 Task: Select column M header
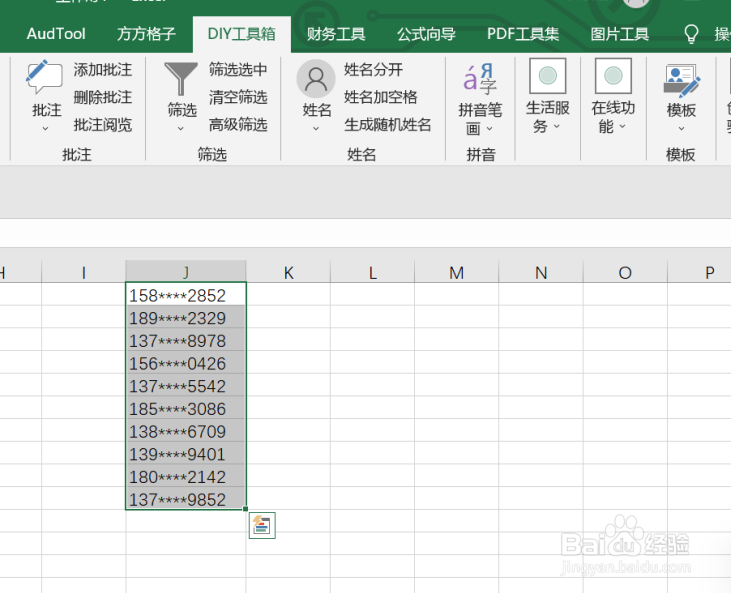point(456,272)
